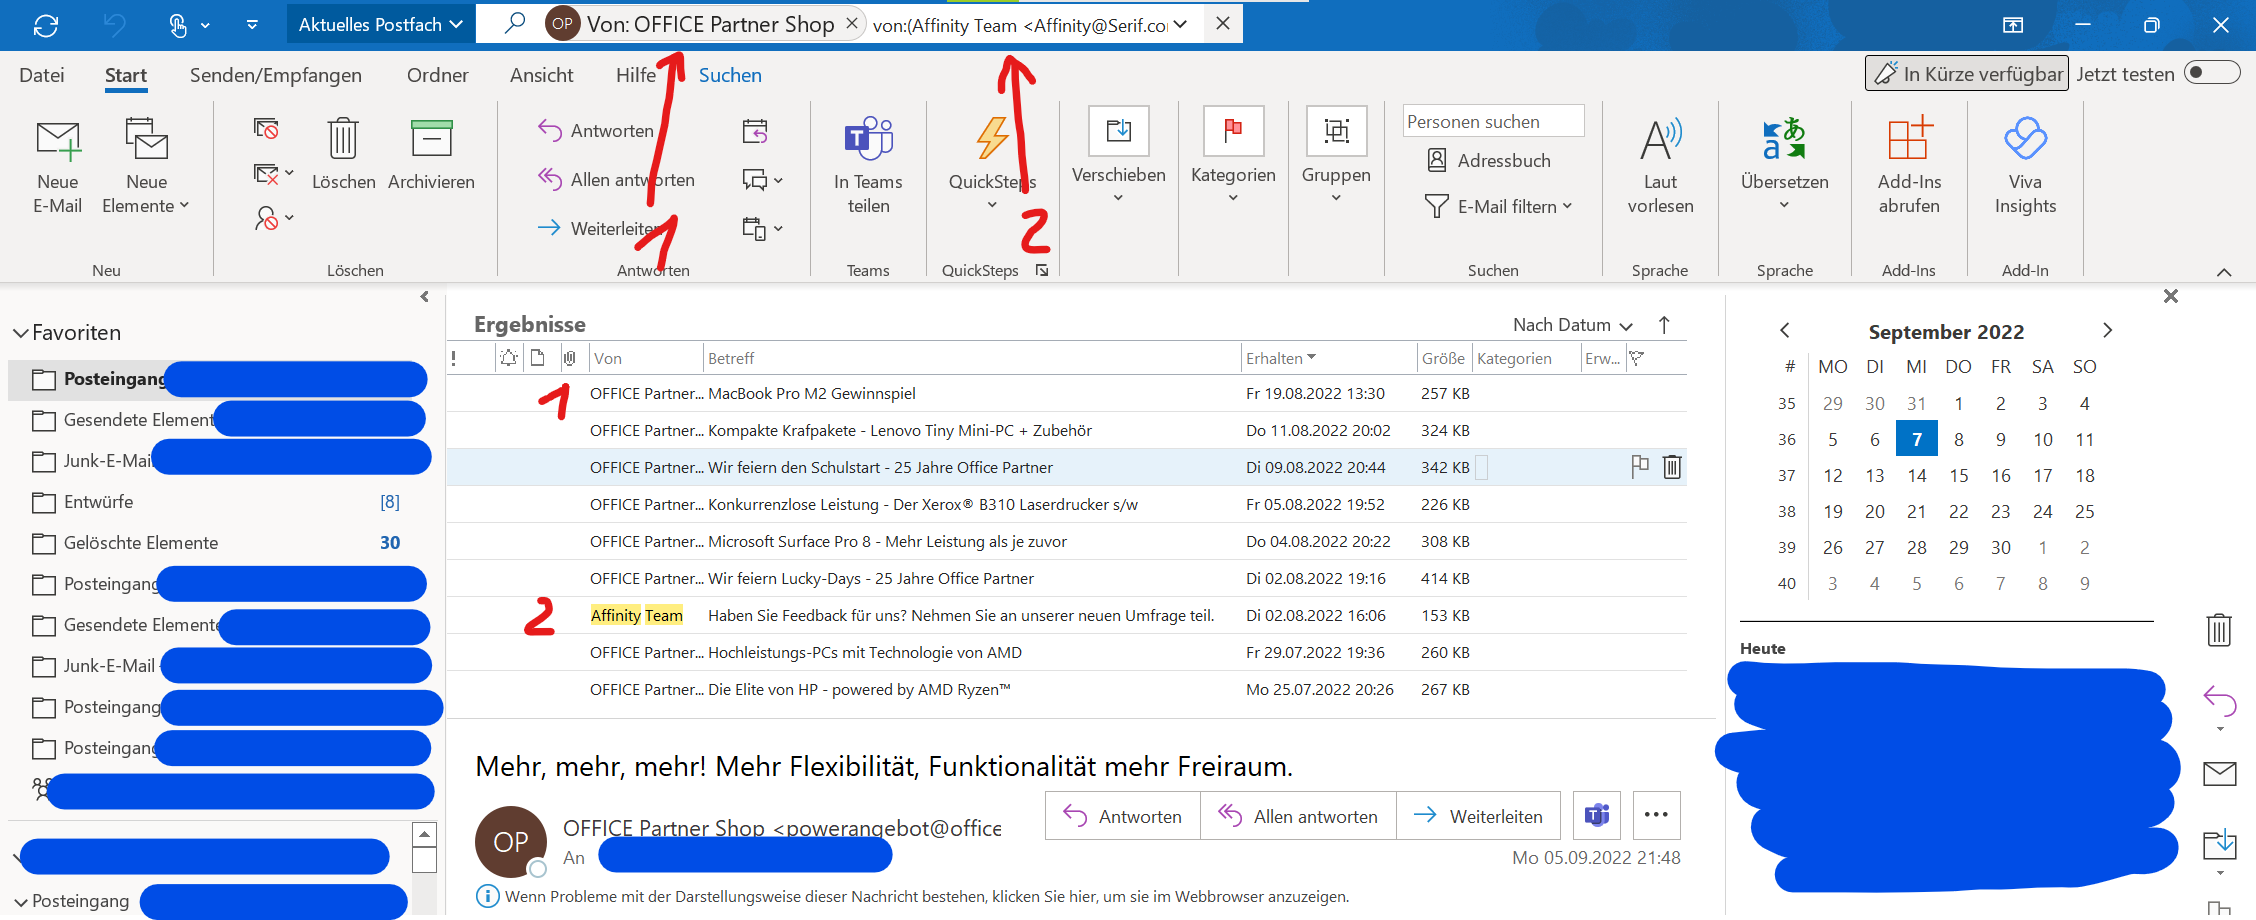The height and width of the screenshot is (920, 2256).
Task: Click the browser view info message link
Action: pyautogui.click(x=927, y=896)
